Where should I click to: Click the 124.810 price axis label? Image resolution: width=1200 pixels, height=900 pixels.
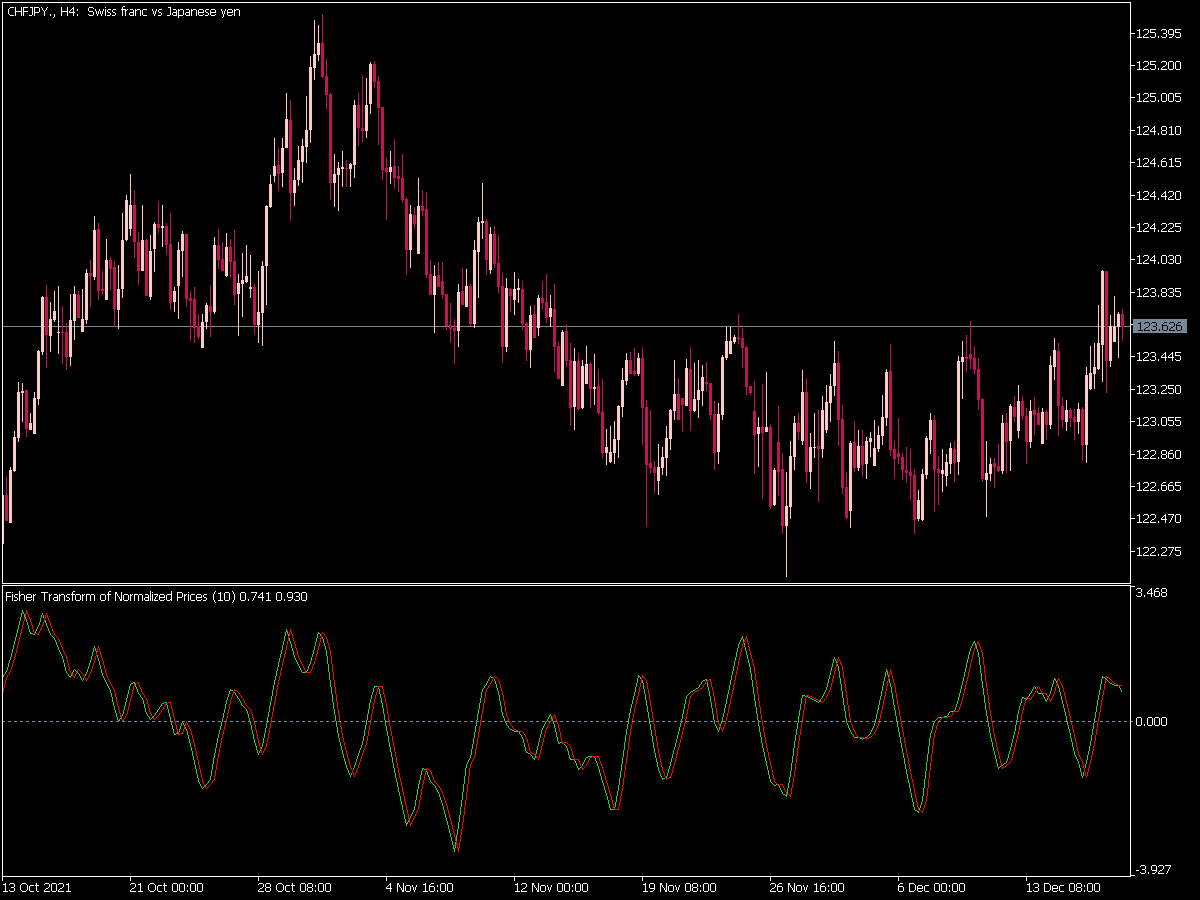(1160, 131)
